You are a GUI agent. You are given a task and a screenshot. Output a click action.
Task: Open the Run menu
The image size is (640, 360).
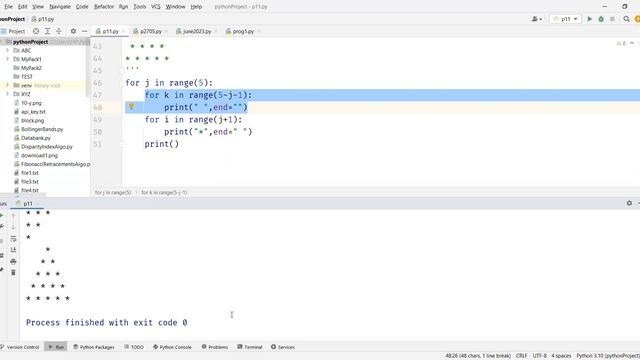[x=123, y=7]
